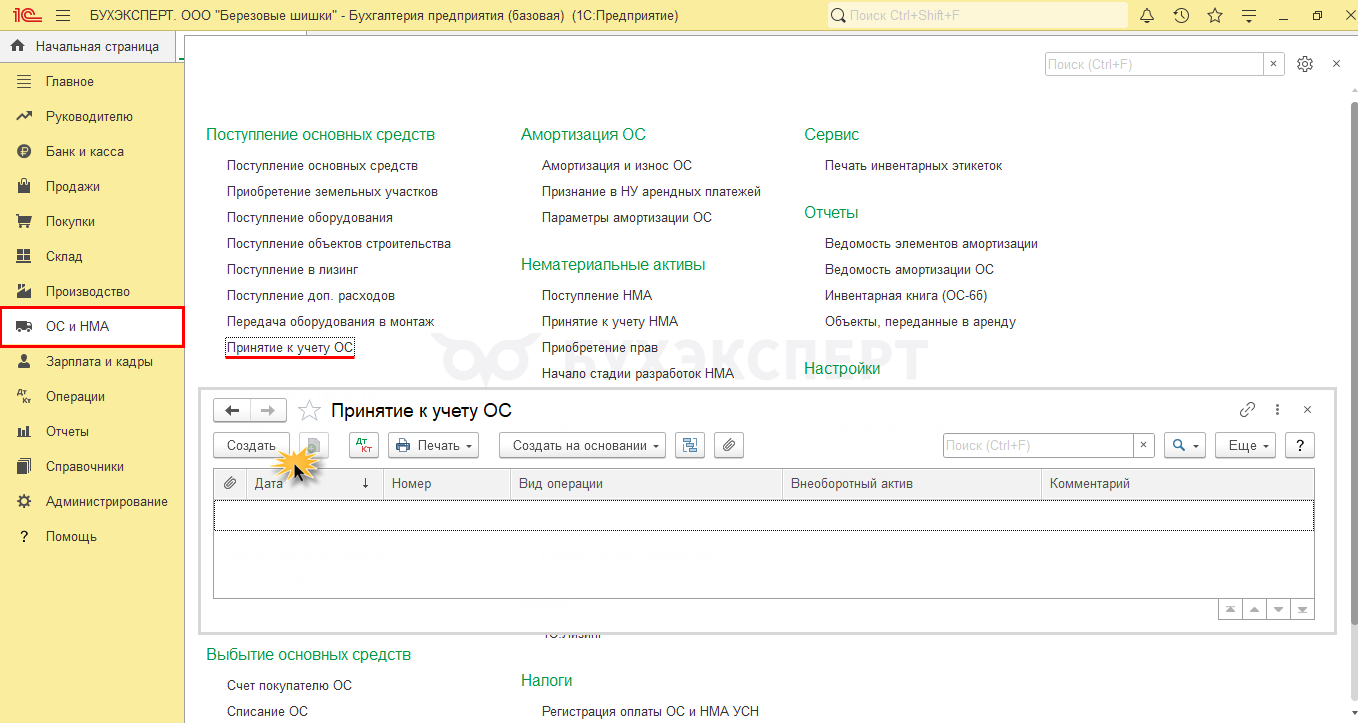The height and width of the screenshot is (723, 1358).
Task: Open the Банк и касса section
Action: click(x=85, y=152)
